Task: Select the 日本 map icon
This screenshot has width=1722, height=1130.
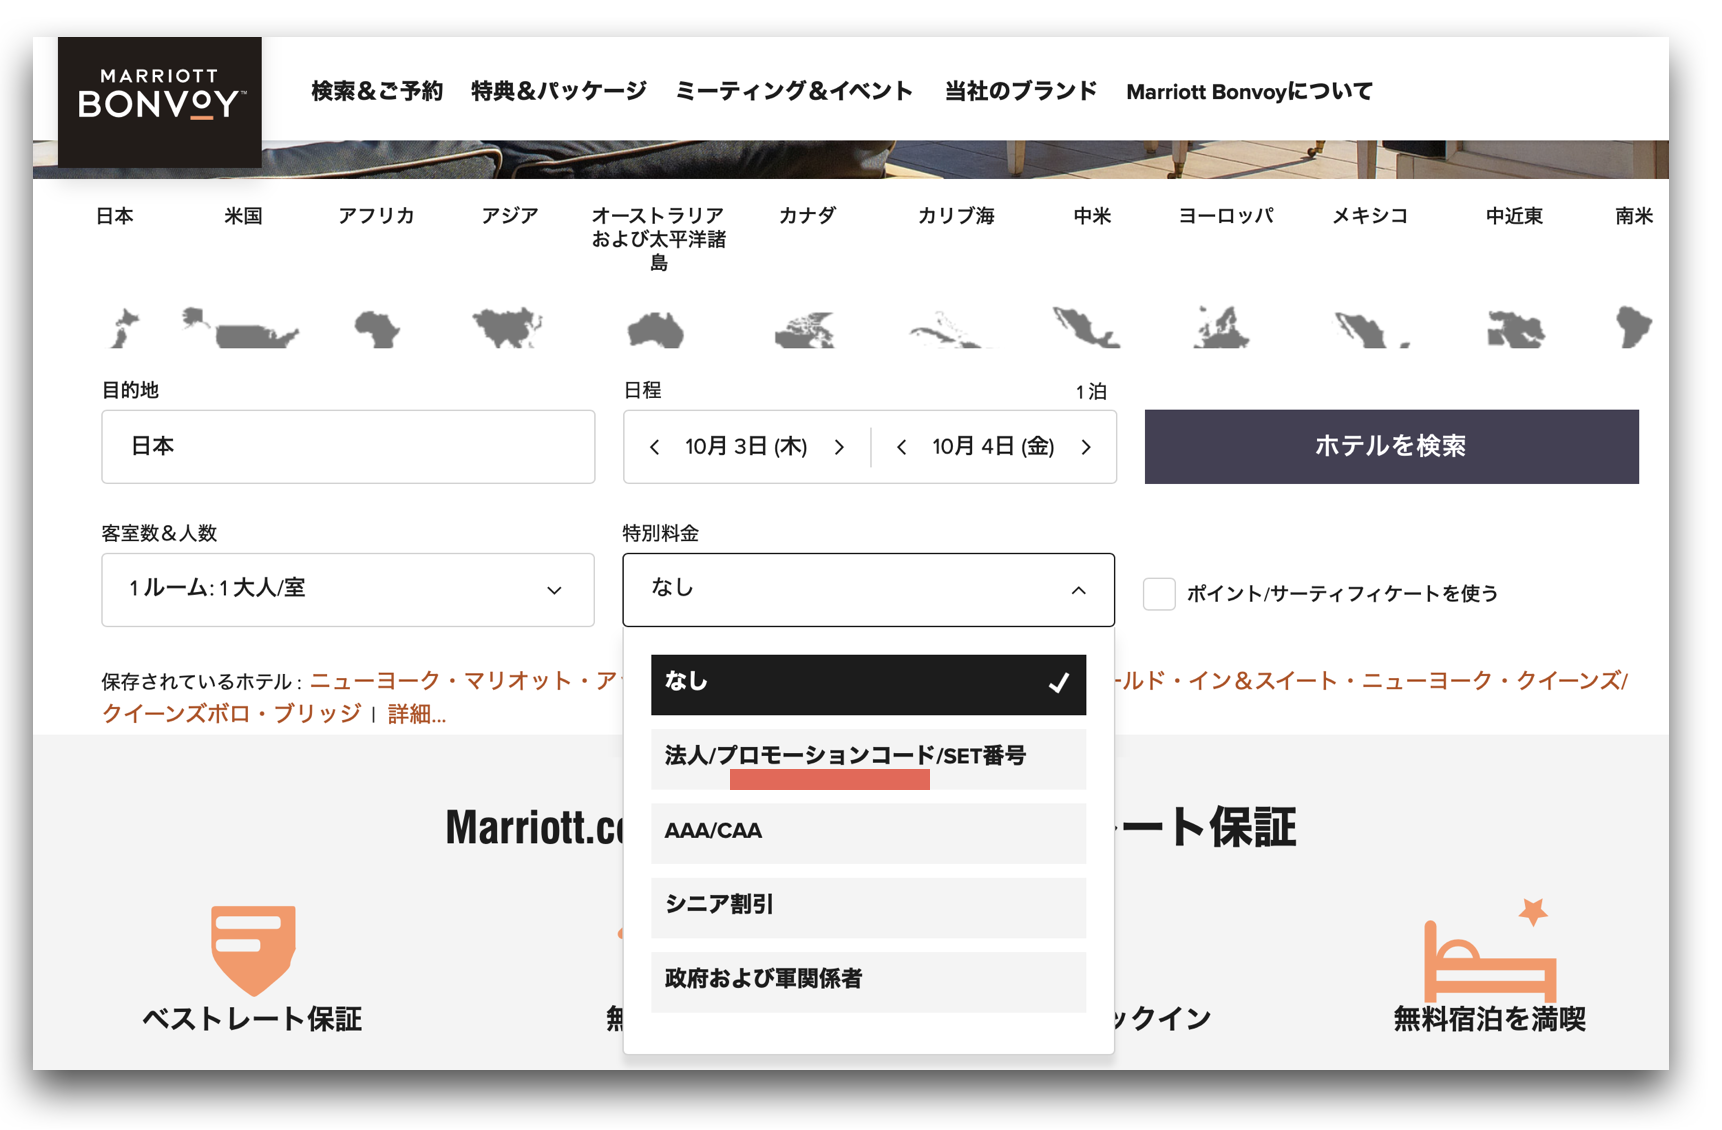Action: pyautogui.click(x=124, y=328)
